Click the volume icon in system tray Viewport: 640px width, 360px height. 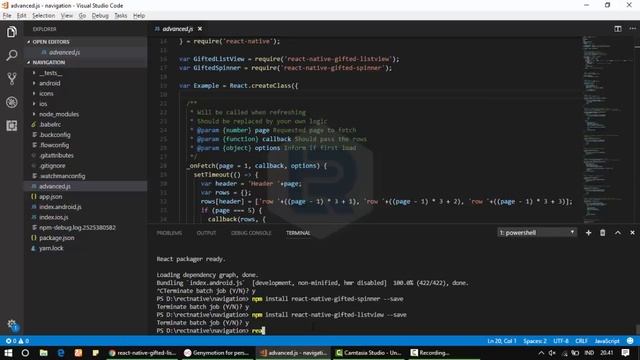552,353
